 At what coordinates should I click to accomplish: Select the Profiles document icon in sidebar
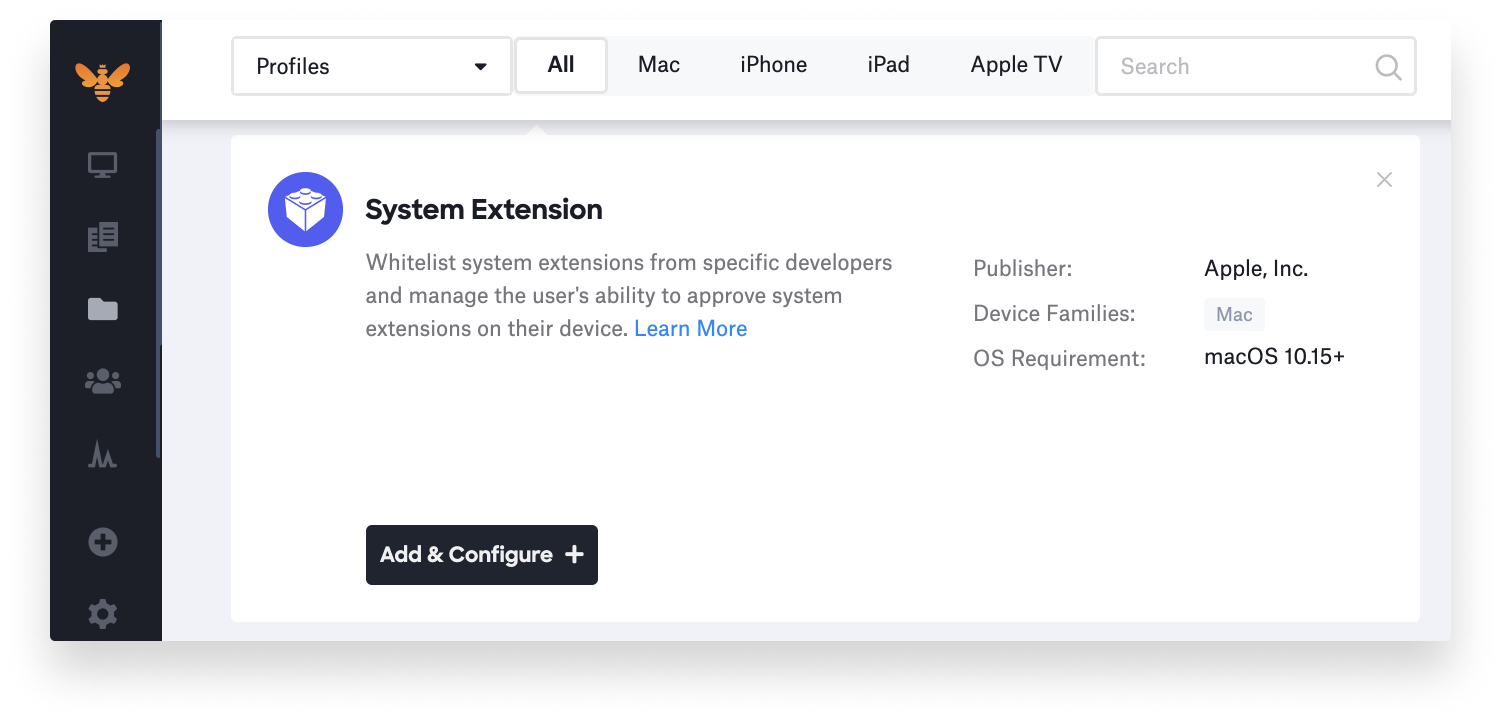click(x=103, y=237)
